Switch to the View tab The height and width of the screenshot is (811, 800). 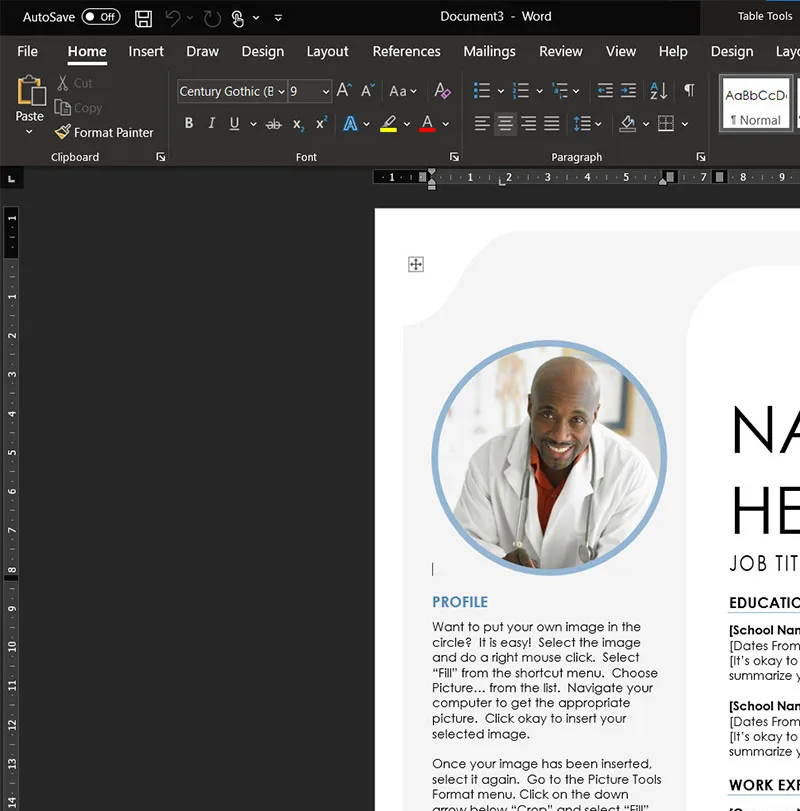[621, 51]
